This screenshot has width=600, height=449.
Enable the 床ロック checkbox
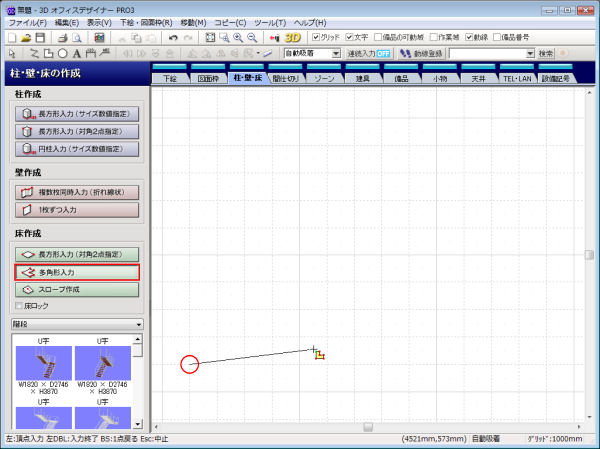[x=18, y=305]
